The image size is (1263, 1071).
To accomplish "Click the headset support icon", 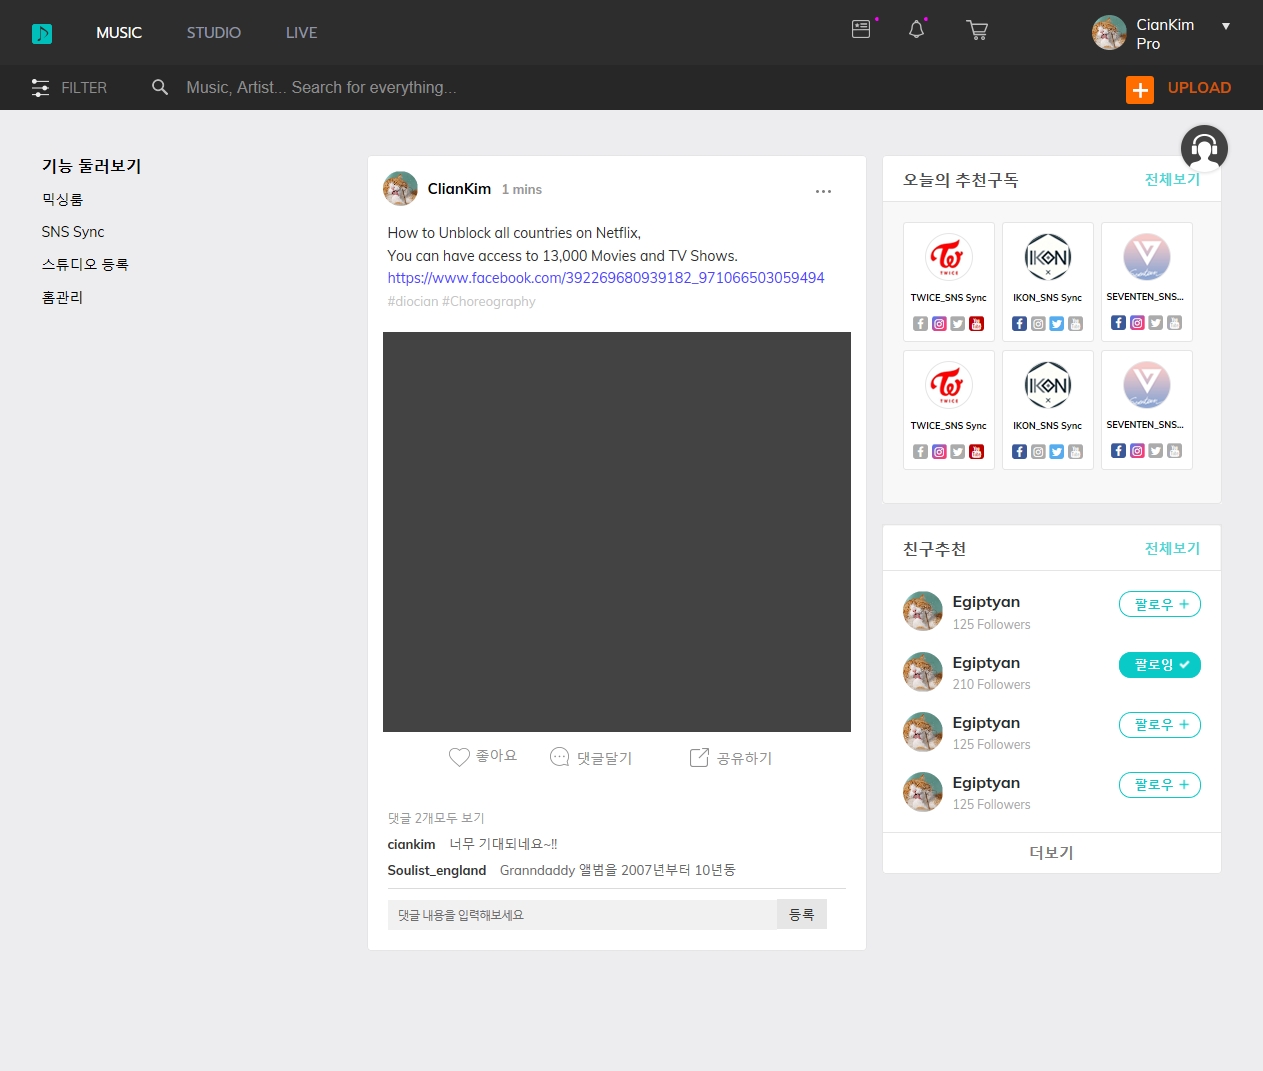I will [1204, 149].
